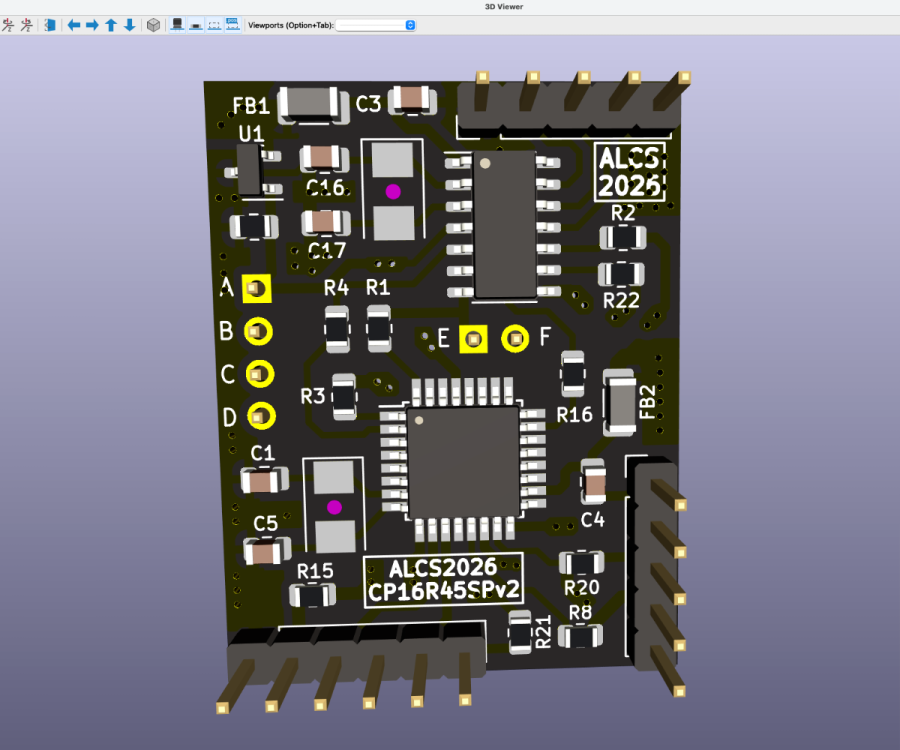Toggle models not in POS file
Screen dimensions: 900x750
pos(232,25)
